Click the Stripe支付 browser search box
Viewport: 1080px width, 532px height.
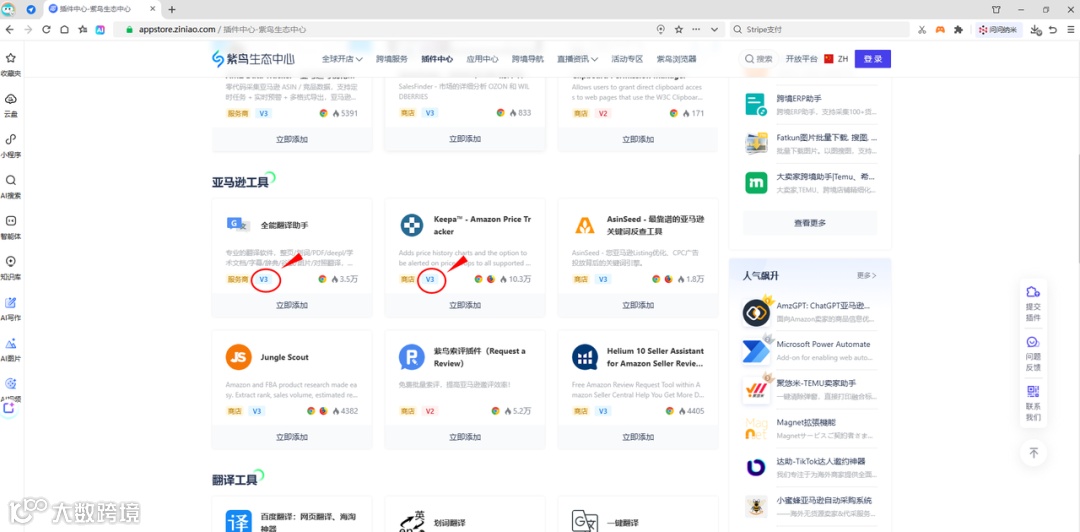[818, 30]
